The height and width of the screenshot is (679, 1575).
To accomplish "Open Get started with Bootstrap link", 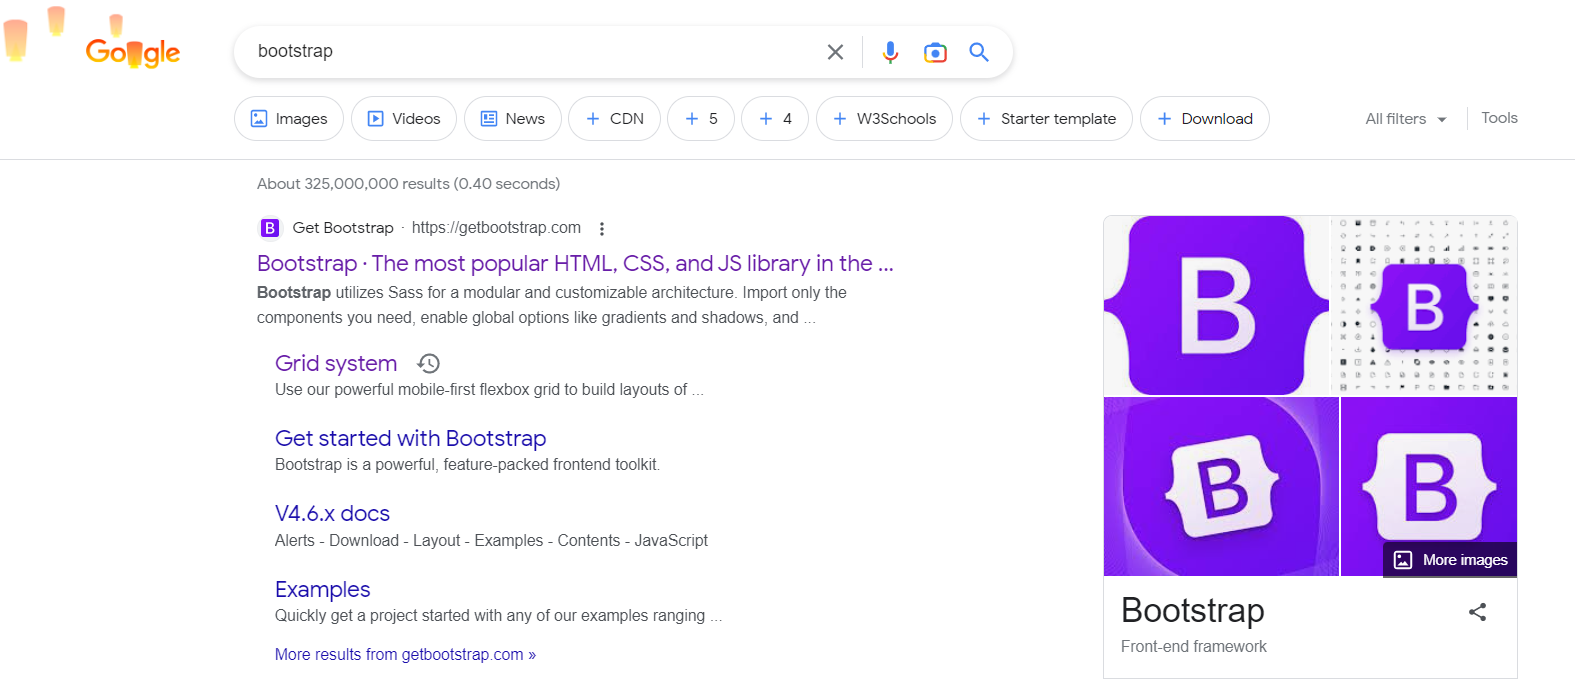I will 411,438.
